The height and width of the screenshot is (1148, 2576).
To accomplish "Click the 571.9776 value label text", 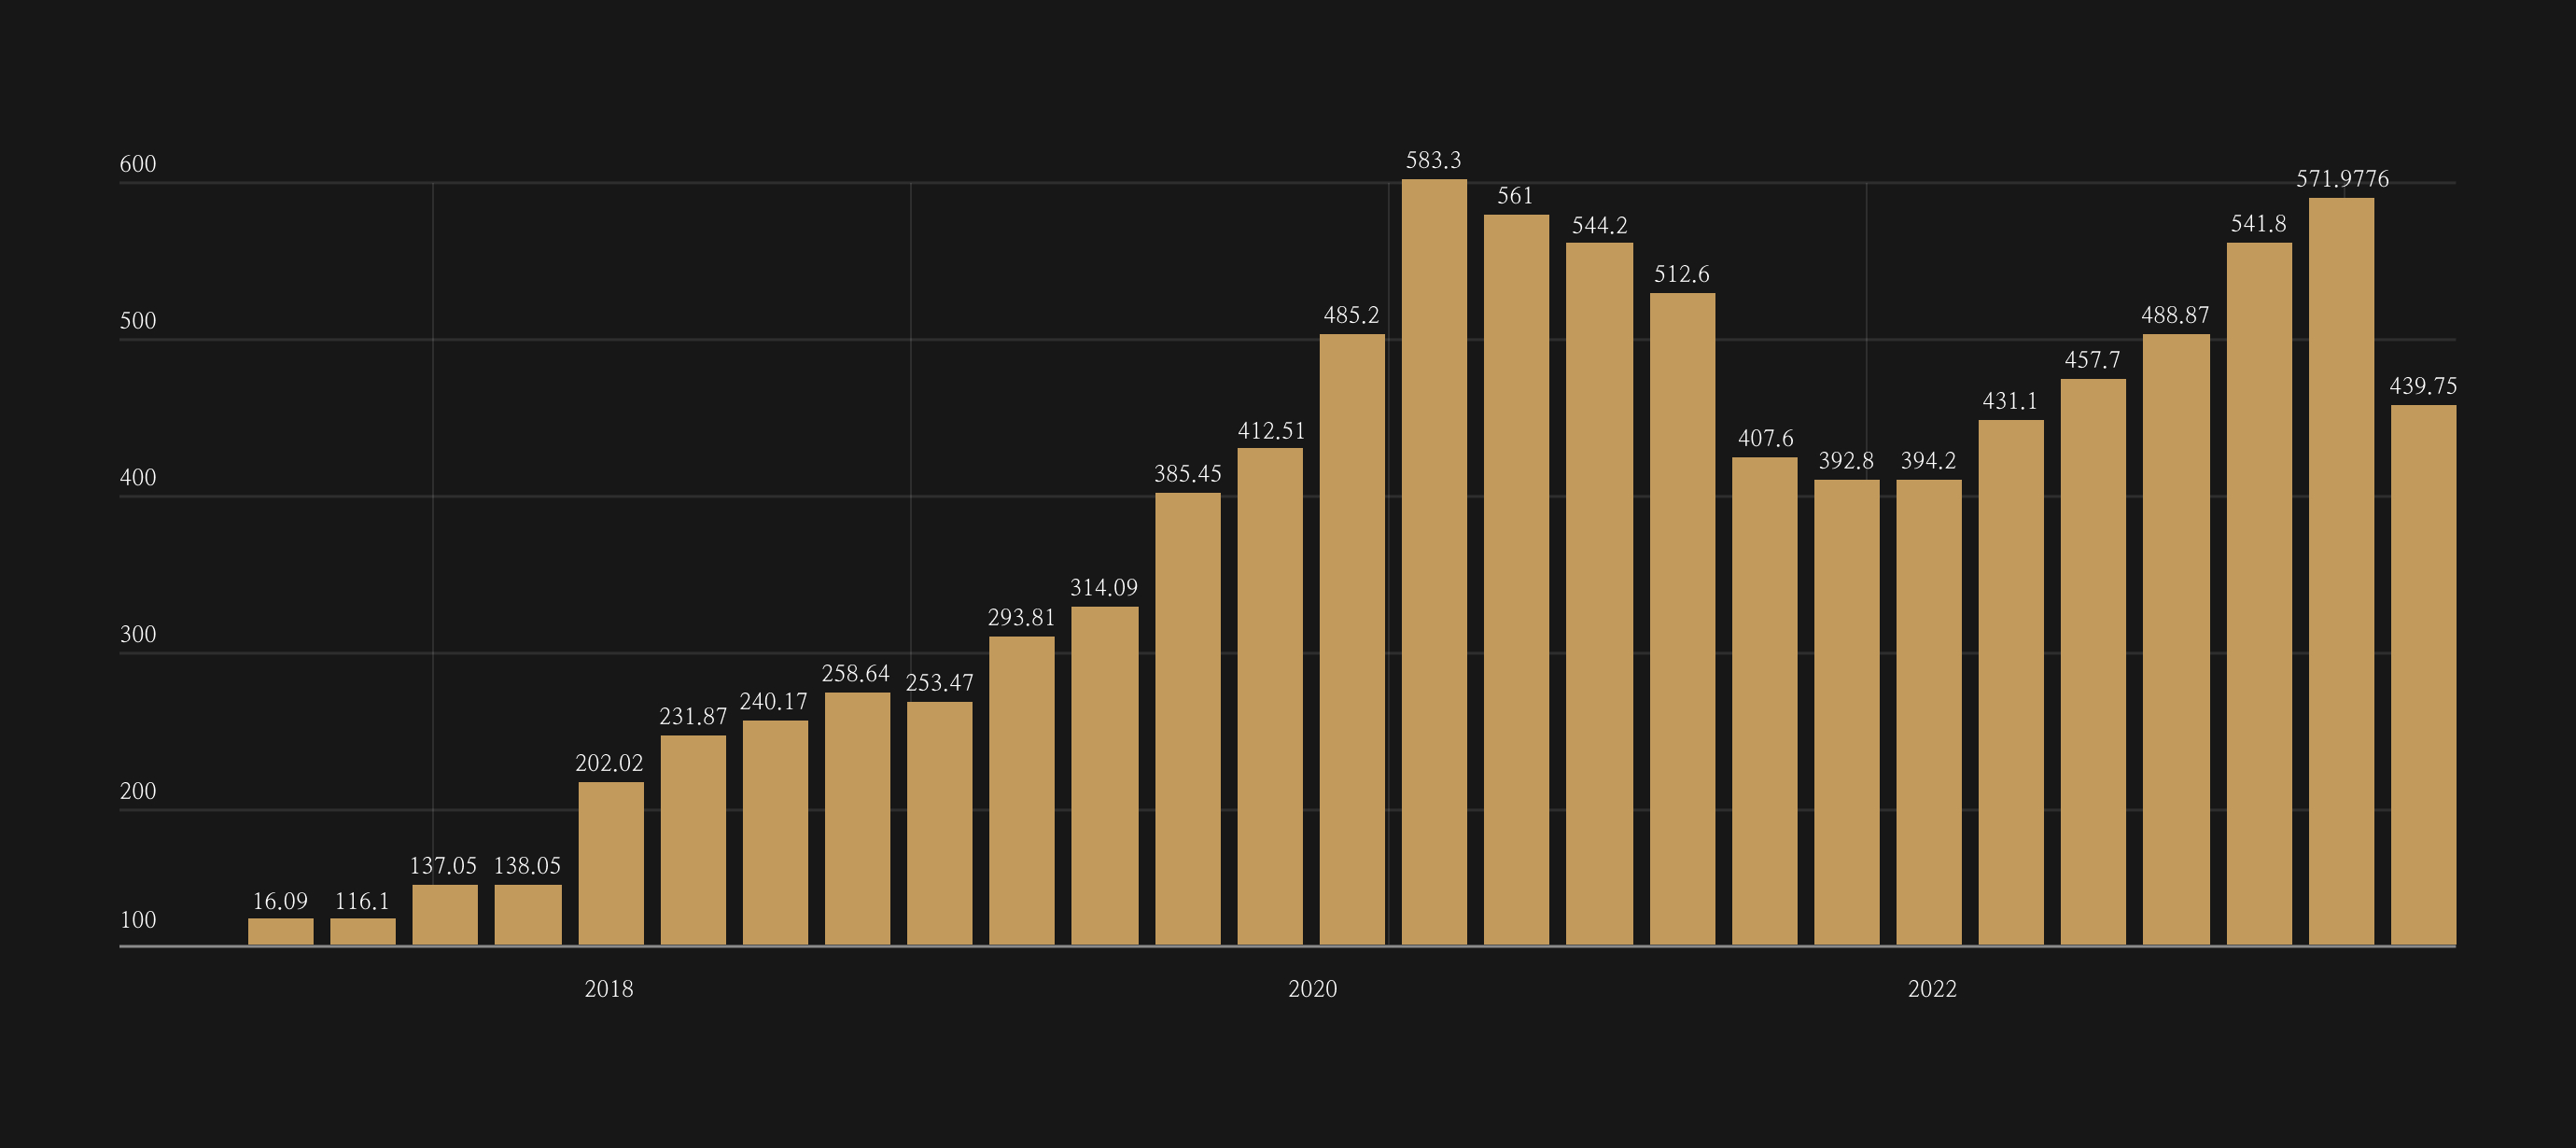I will [2342, 179].
